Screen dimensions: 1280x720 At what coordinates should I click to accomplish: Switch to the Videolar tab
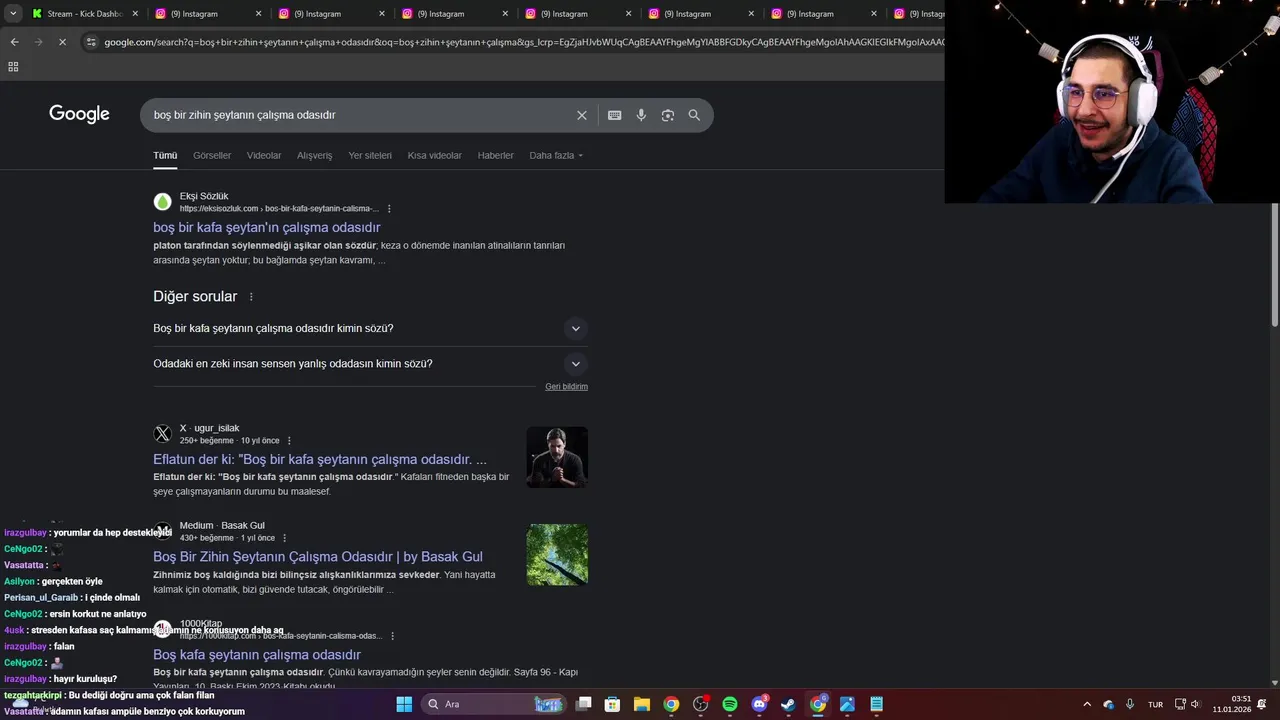[264, 155]
